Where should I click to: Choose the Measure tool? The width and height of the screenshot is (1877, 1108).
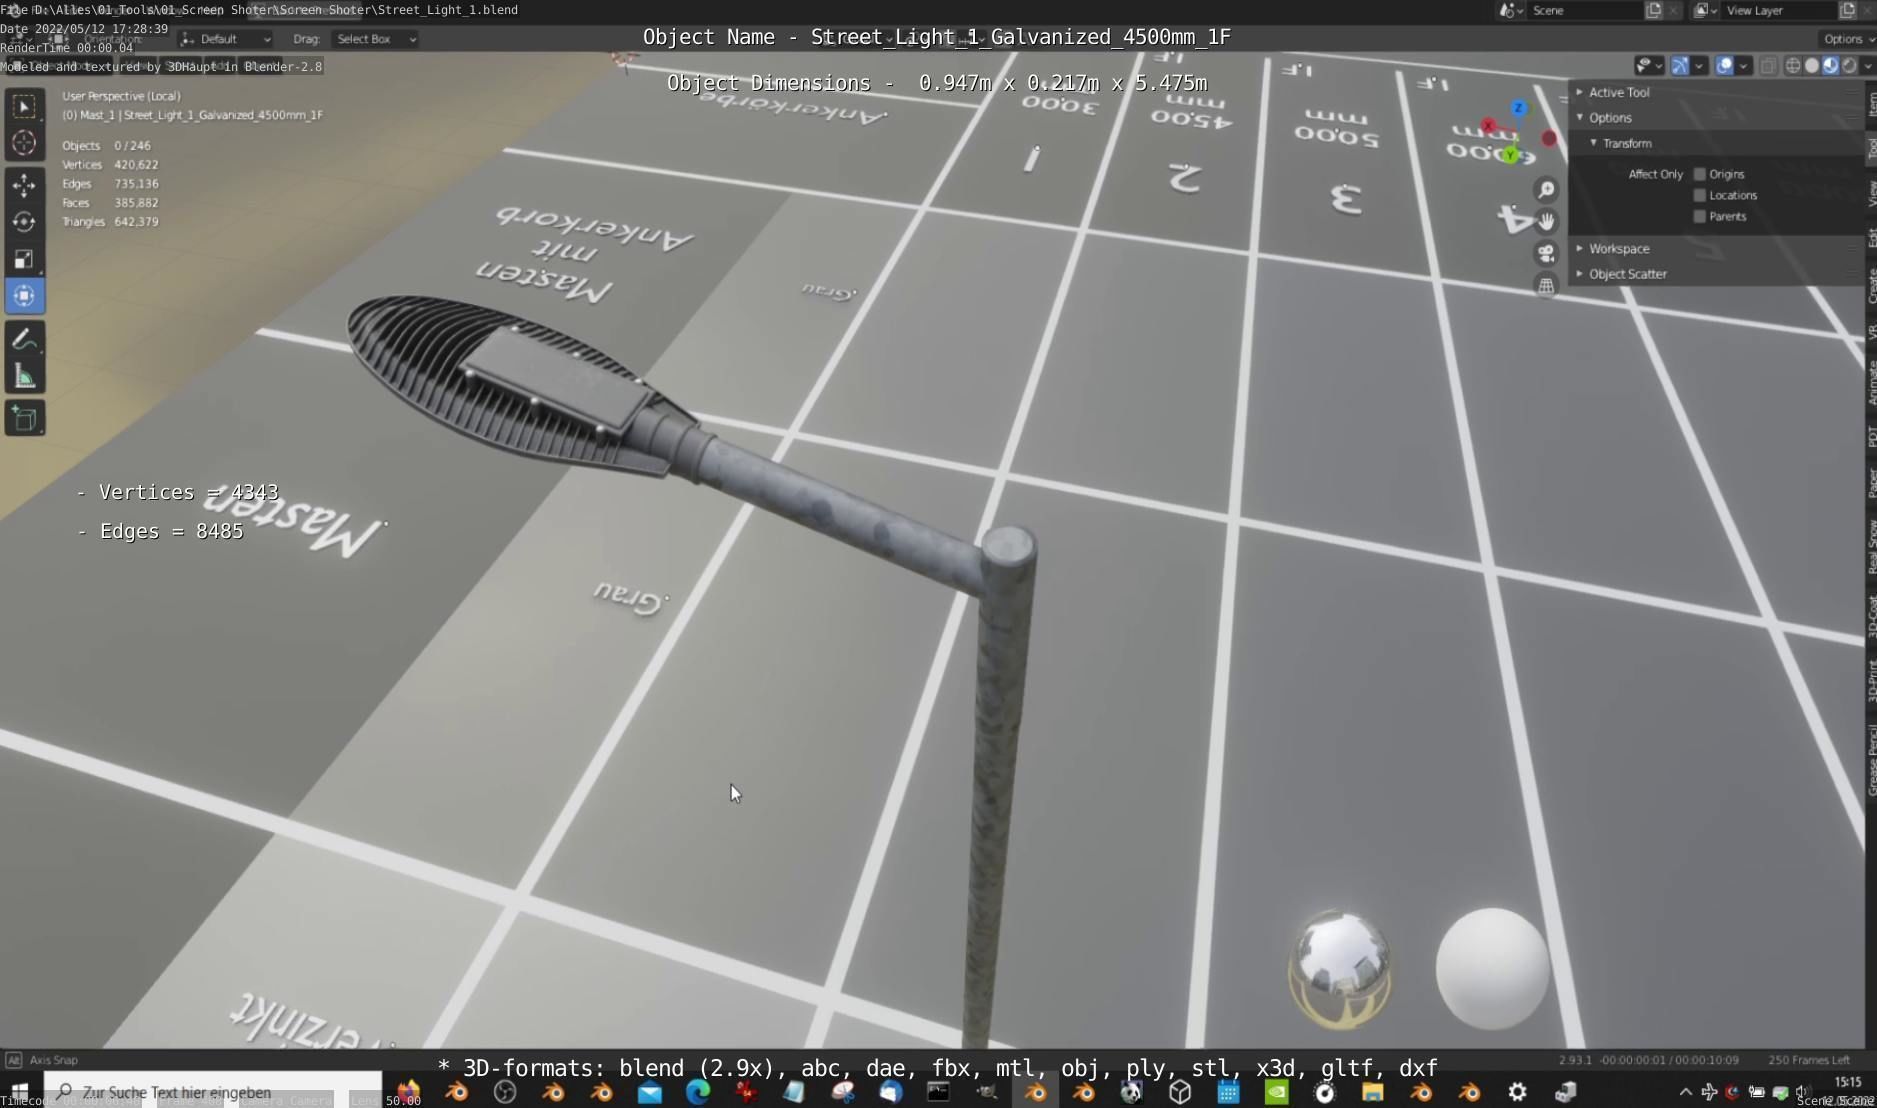(24, 377)
